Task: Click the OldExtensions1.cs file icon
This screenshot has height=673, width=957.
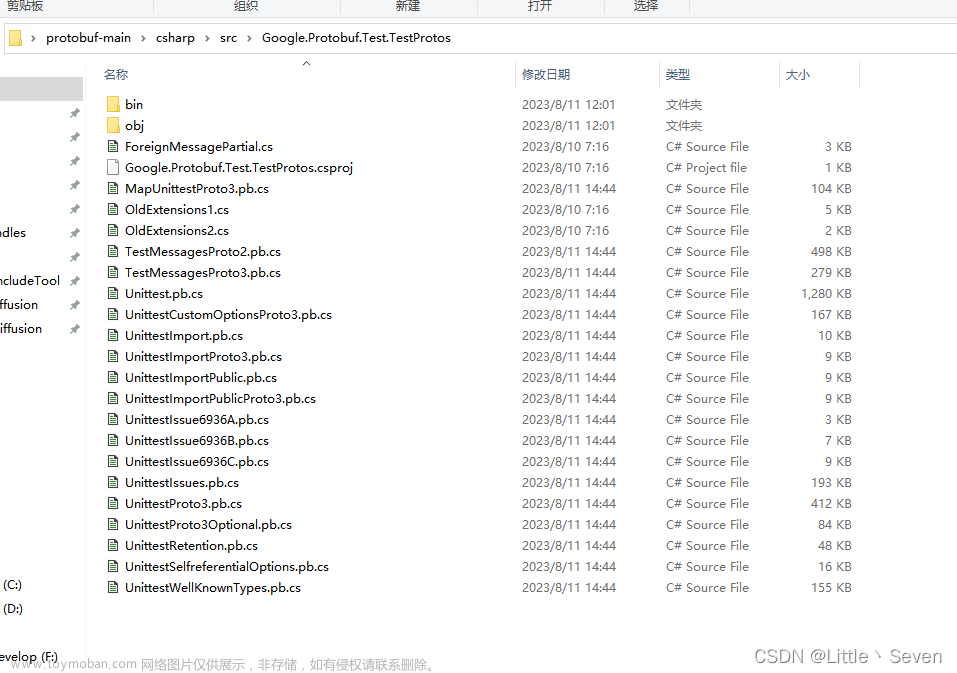Action: point(113,209)
